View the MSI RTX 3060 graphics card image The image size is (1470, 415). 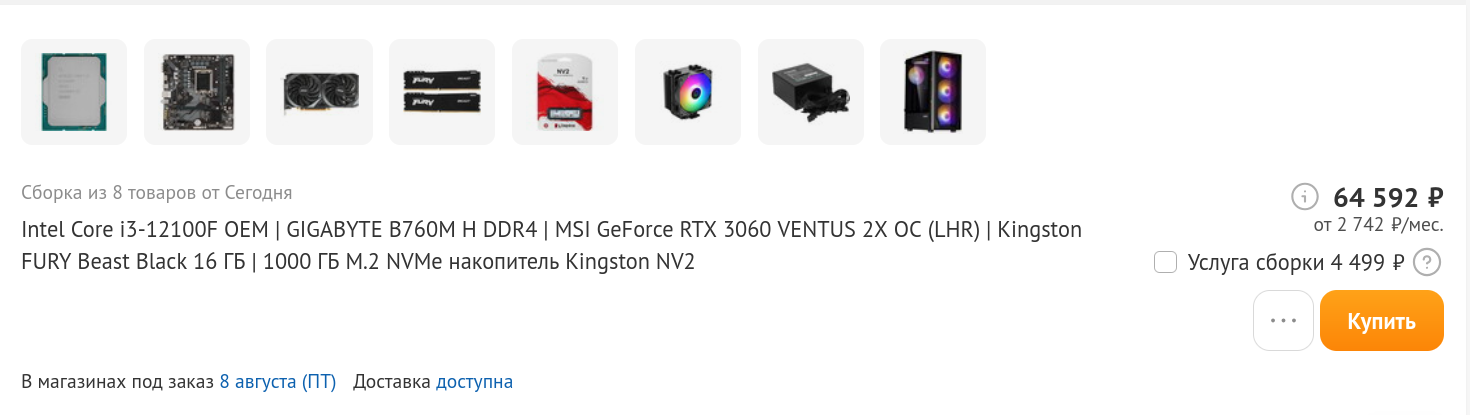coord(319,92)
